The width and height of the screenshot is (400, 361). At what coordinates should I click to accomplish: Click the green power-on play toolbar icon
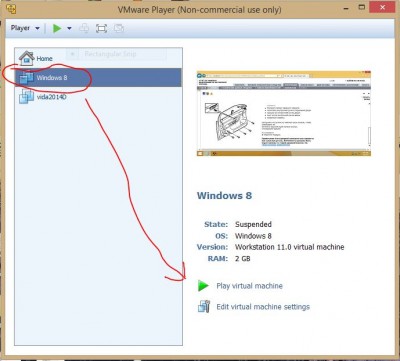57,28
